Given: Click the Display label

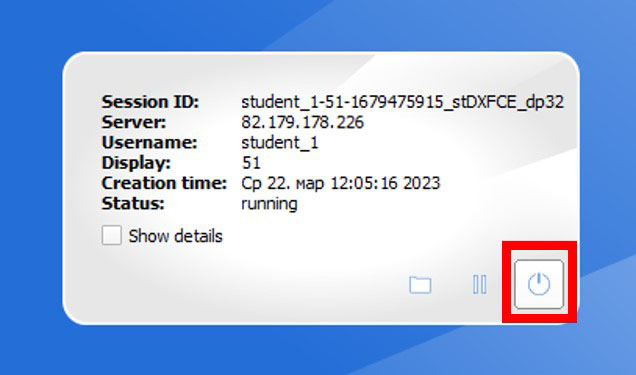Looking at the screenshot, I should pos(136,163).
